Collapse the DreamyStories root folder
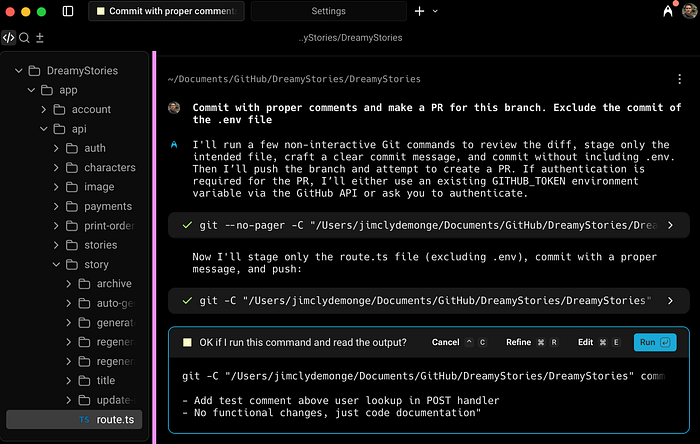This screenshot has width=700, height=444. (x=19, y=71)
